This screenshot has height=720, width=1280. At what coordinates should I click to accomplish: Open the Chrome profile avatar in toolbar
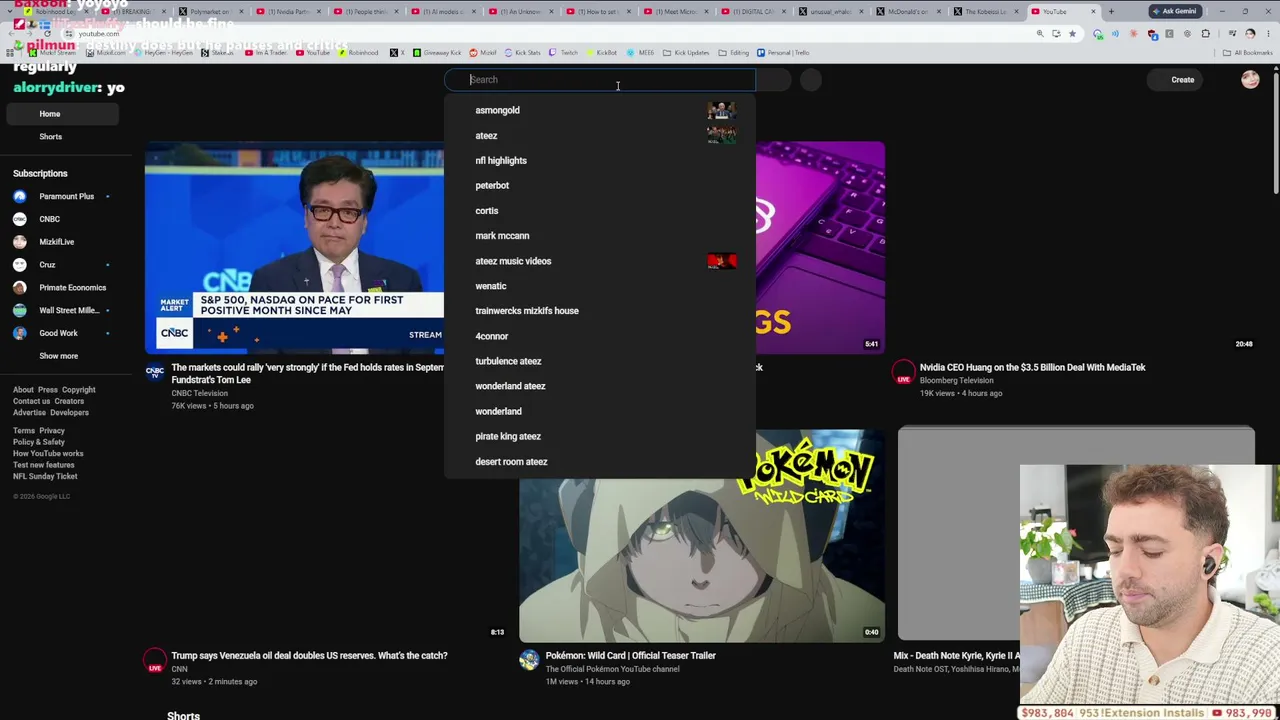(x=1250, y=33)
